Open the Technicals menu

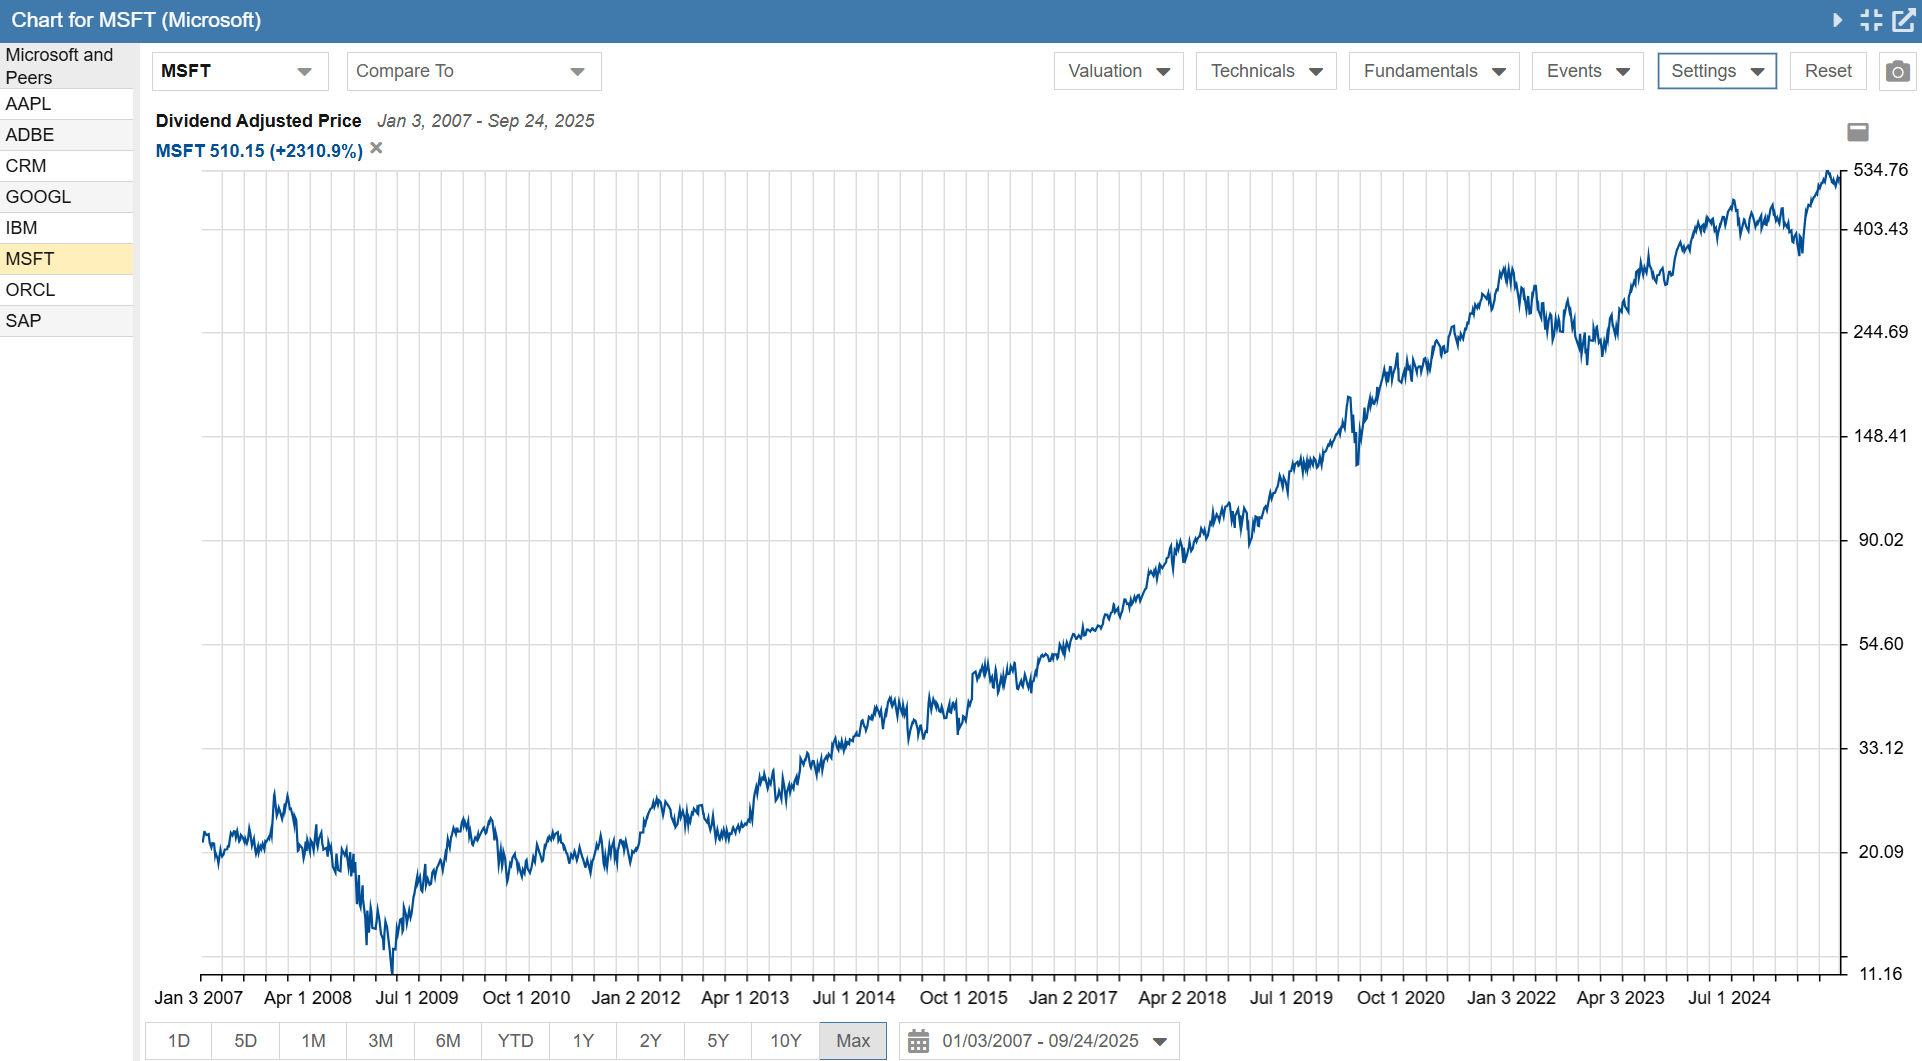click(1265, 71)
